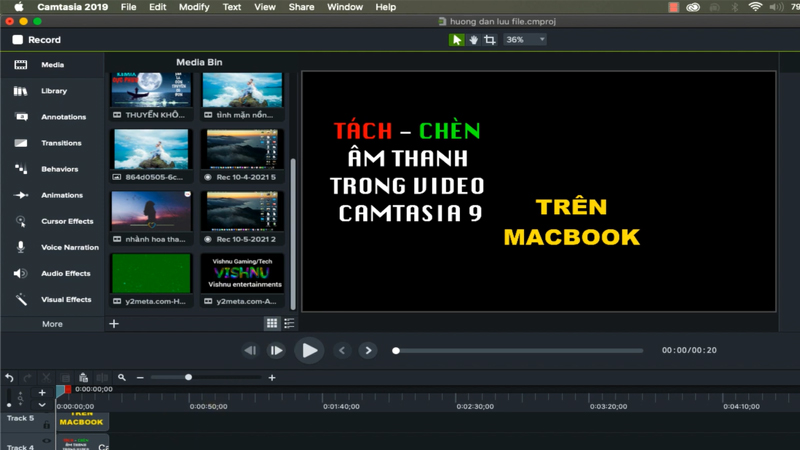Open the Apple menu

[18, 7]
